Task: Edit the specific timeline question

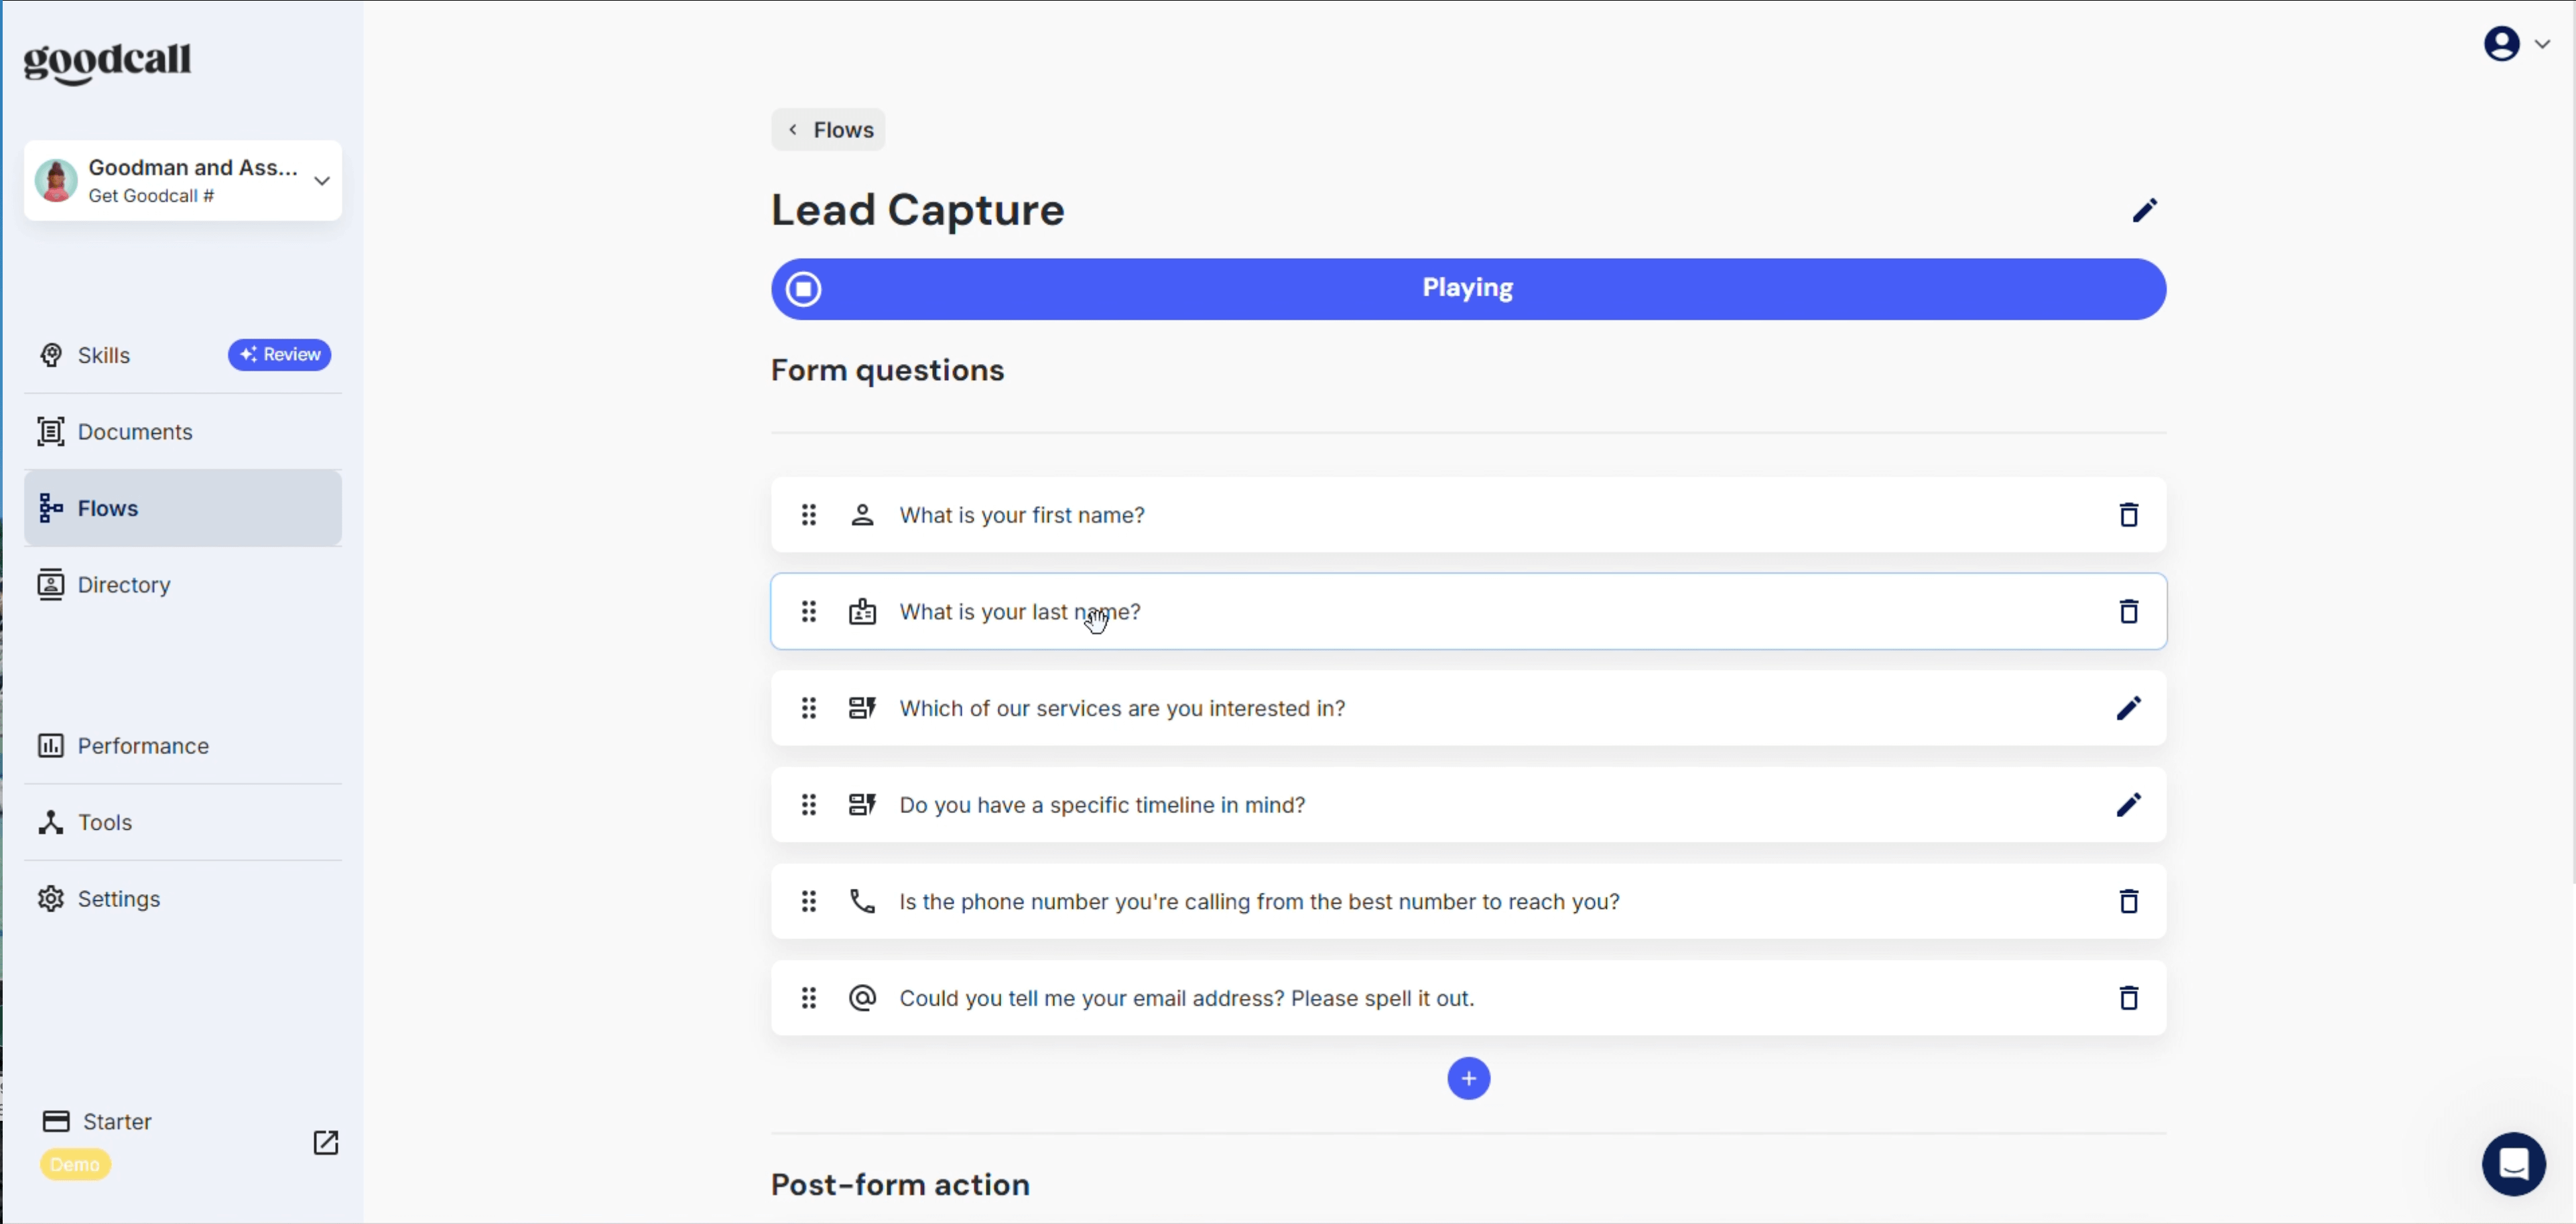Action: click(2128, 805)
